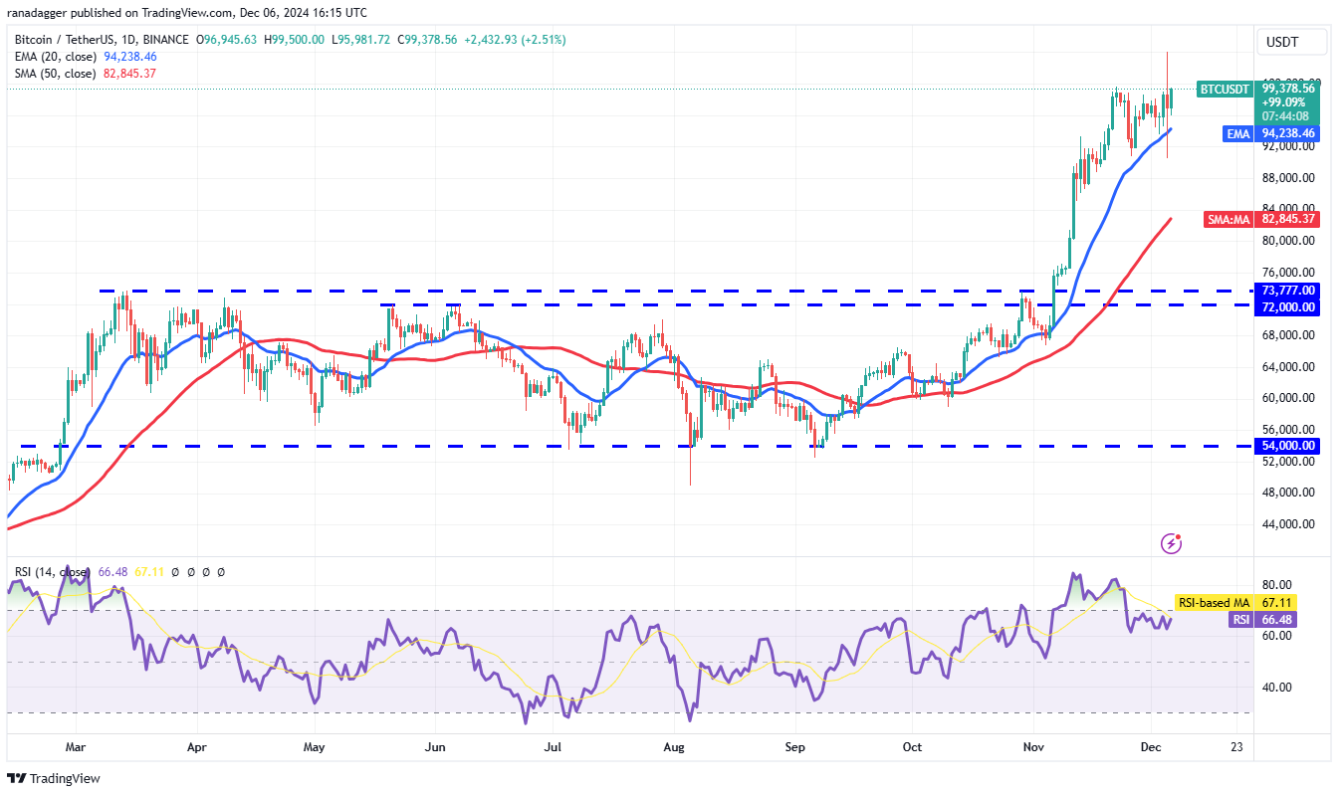Click the Aug label on time axis
Viewport: 1339px width, 794px height.
pos(673,747)
